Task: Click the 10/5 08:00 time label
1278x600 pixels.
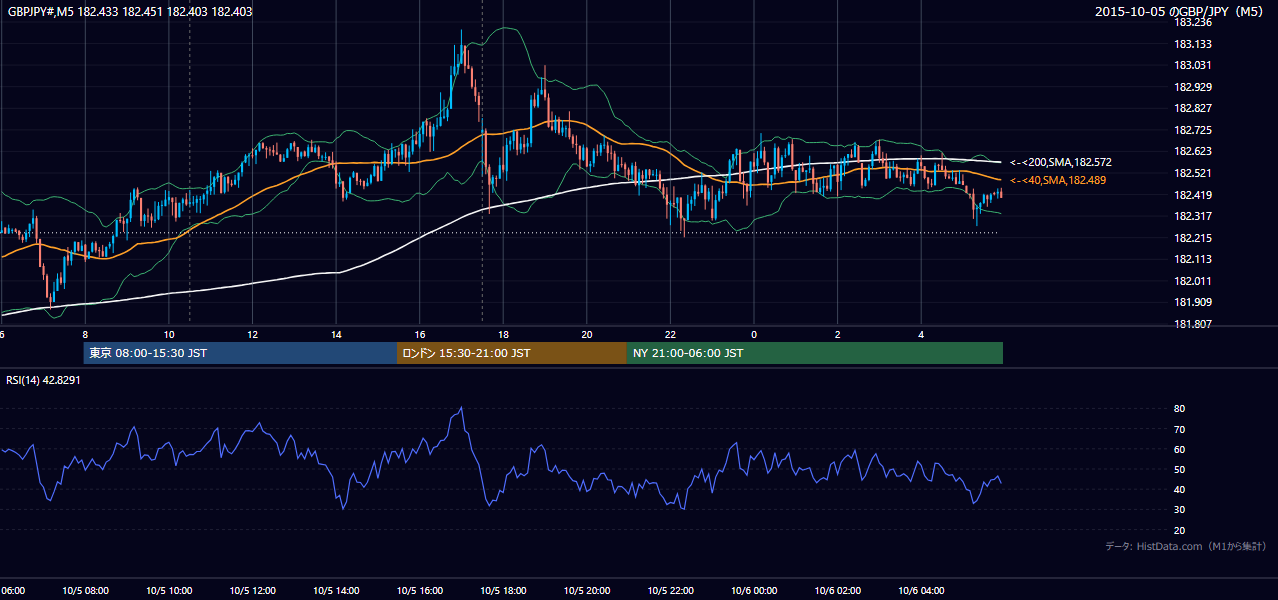Action: [85, 591]
